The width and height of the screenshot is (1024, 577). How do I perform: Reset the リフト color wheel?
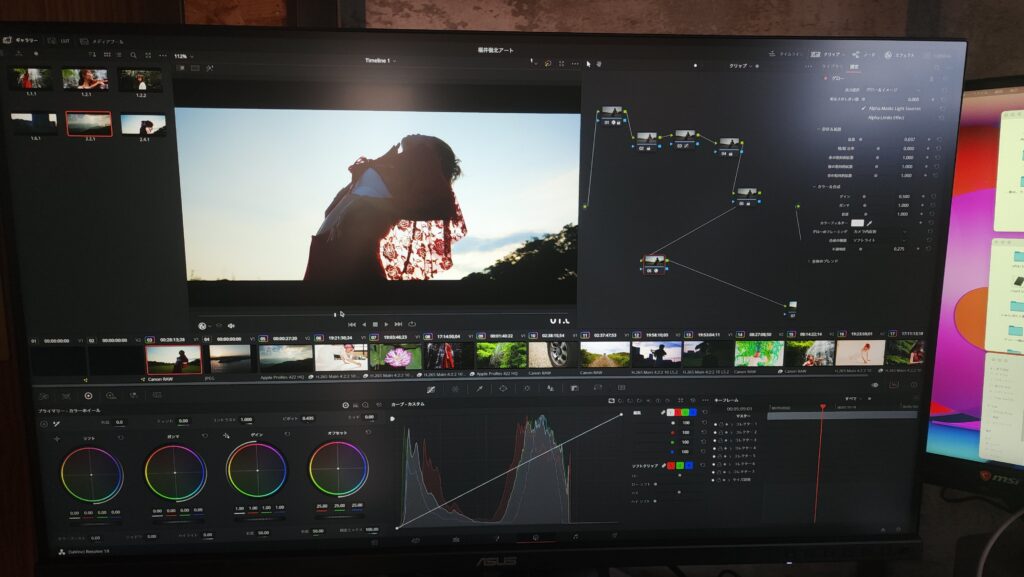pyautogui.click(x=120, y=438)
